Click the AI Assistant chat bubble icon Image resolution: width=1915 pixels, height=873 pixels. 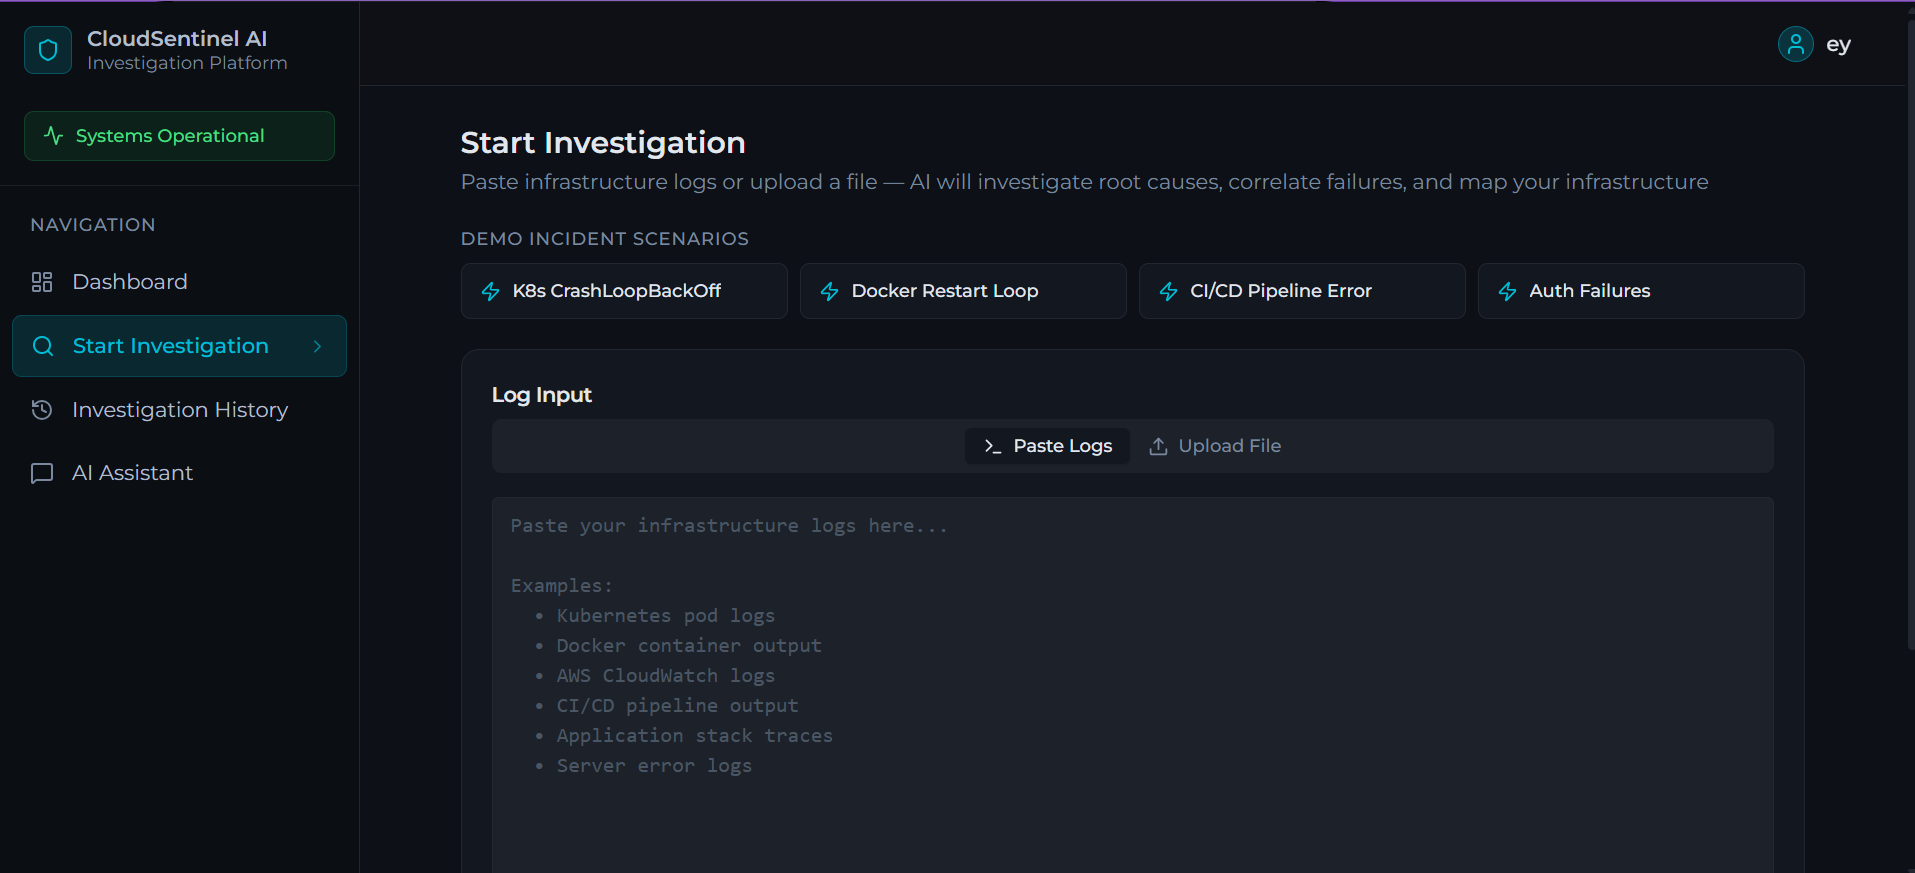pos(42,473)
